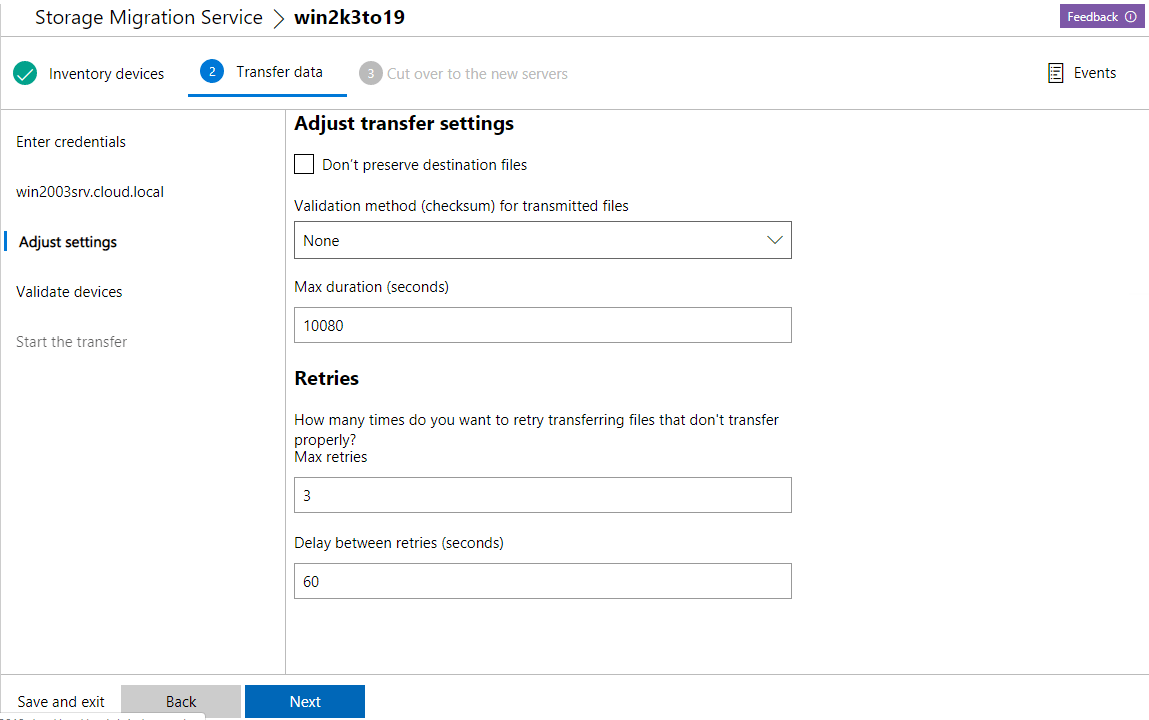The image size is (1149, 720).
Task: Click the breadcrumb chevron arrow
Action: 278,18
